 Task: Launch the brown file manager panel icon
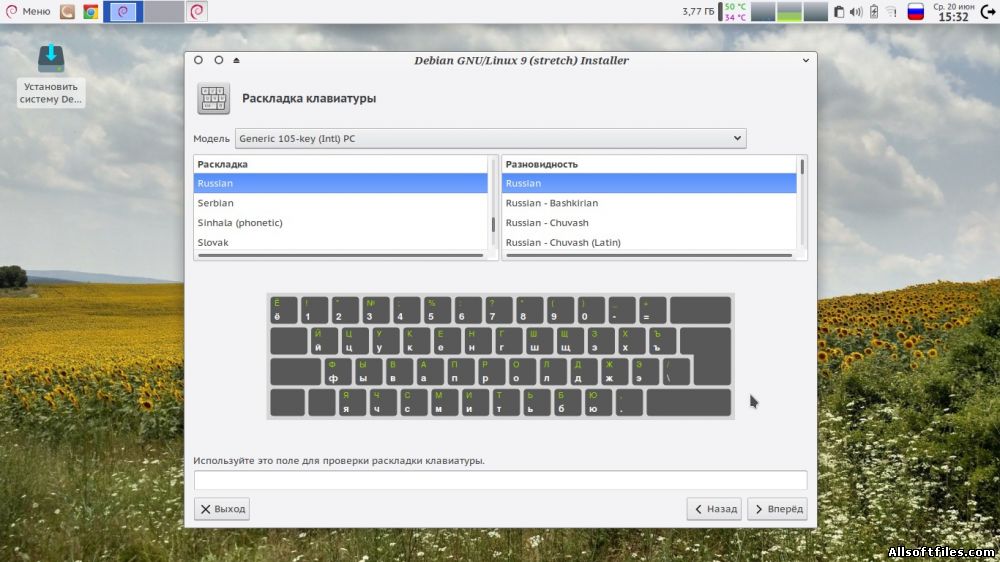point(67,11)
